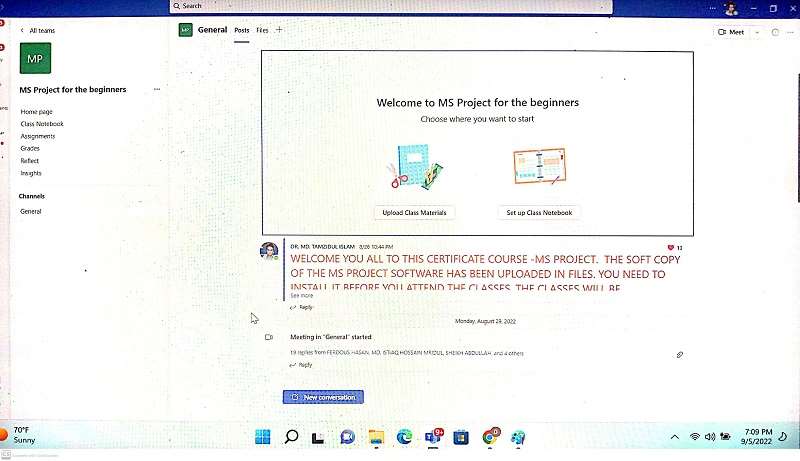Open the Chat app on taskbar
The image size is (800, 461).
click(x=347, y=438)
